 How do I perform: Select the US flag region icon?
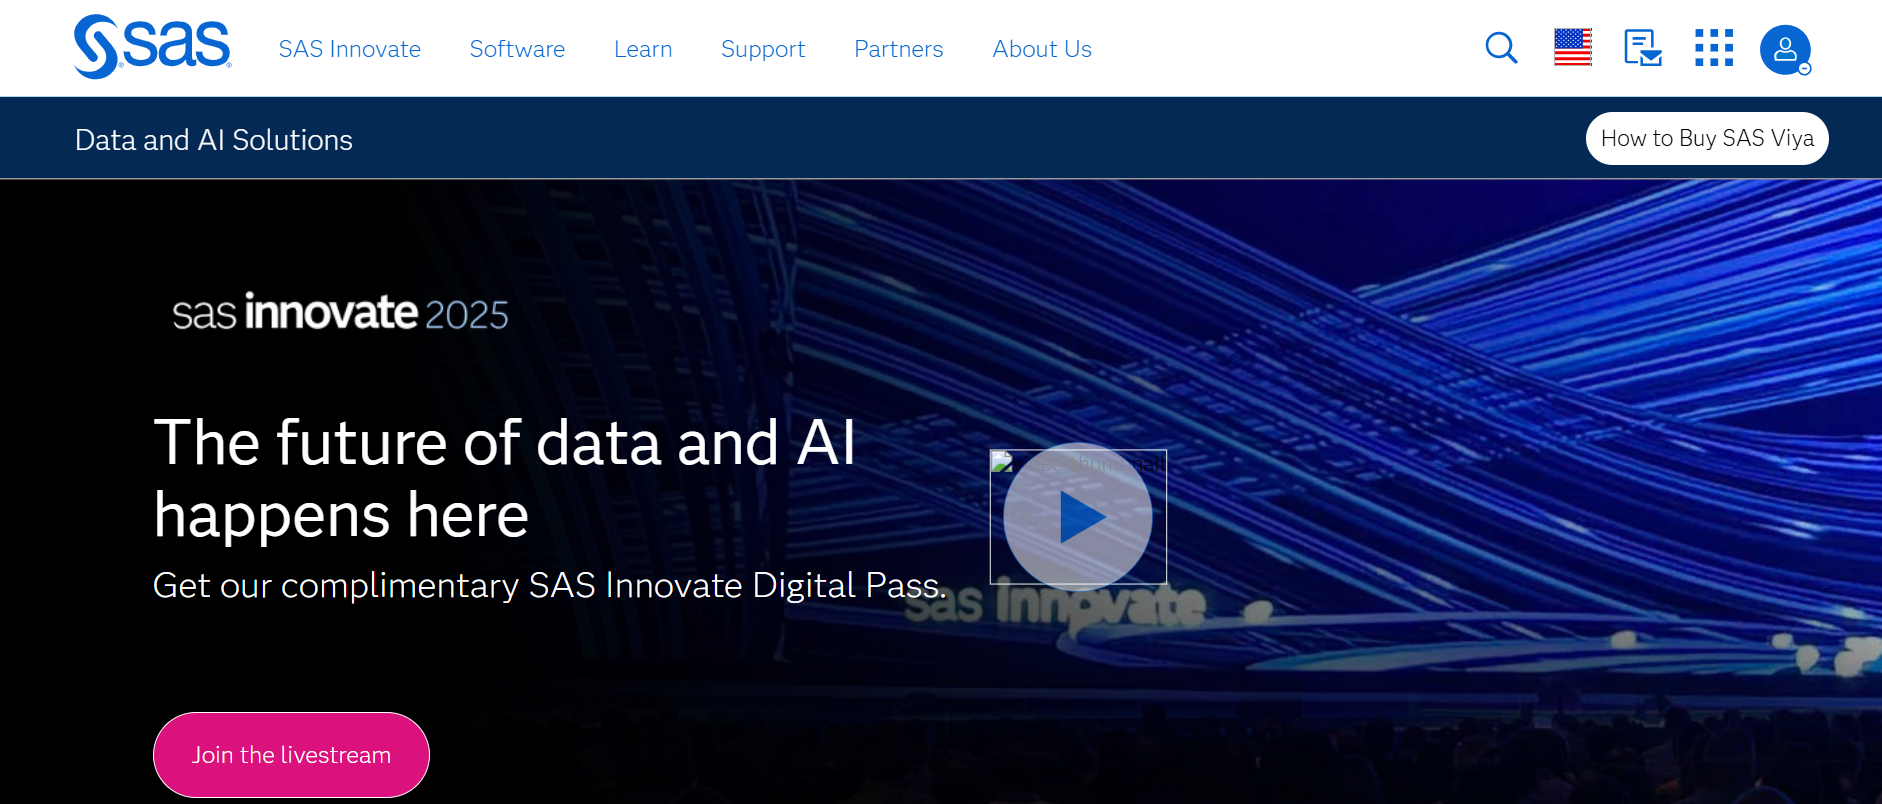point(1573,48)
